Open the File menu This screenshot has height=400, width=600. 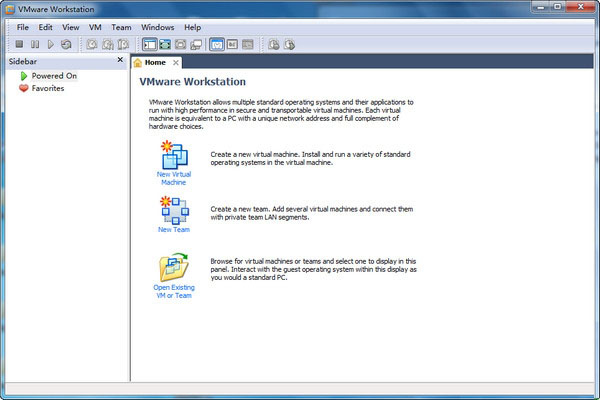[23, 27]
